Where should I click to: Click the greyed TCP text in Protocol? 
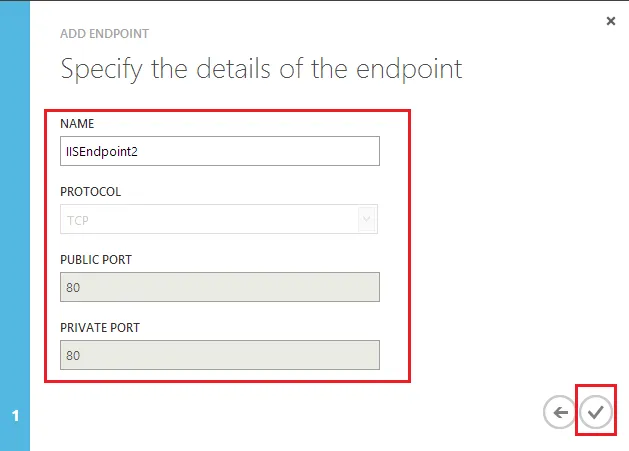tap(77, 220)
